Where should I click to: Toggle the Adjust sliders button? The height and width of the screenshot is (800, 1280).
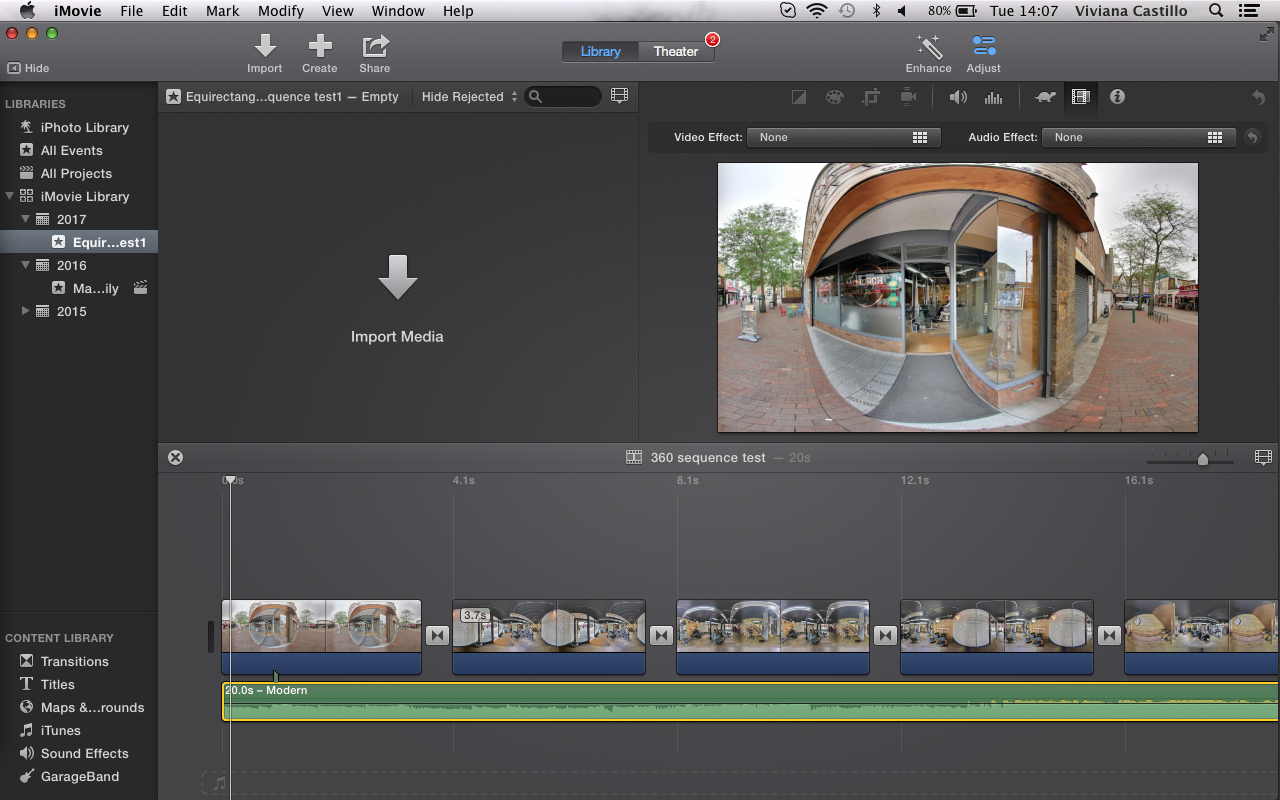coord(984,46)
